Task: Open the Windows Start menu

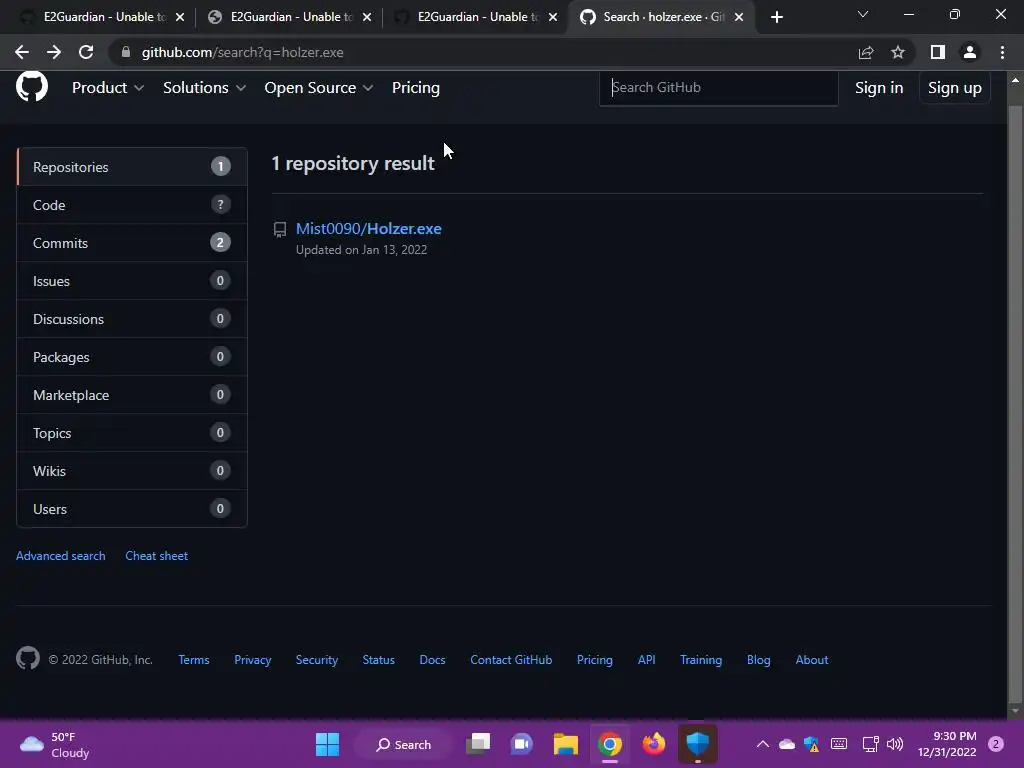Action: point(327,744)
